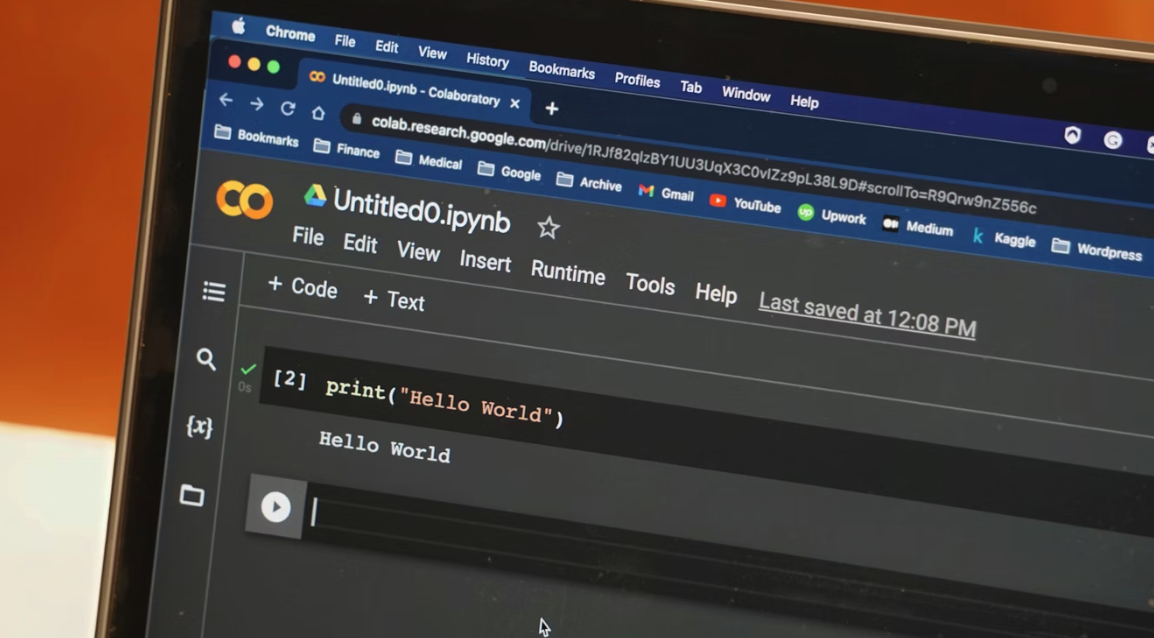Viewport: 1154px width, 638px height.
Task: Go back to previous page
Action: (226, 99)
